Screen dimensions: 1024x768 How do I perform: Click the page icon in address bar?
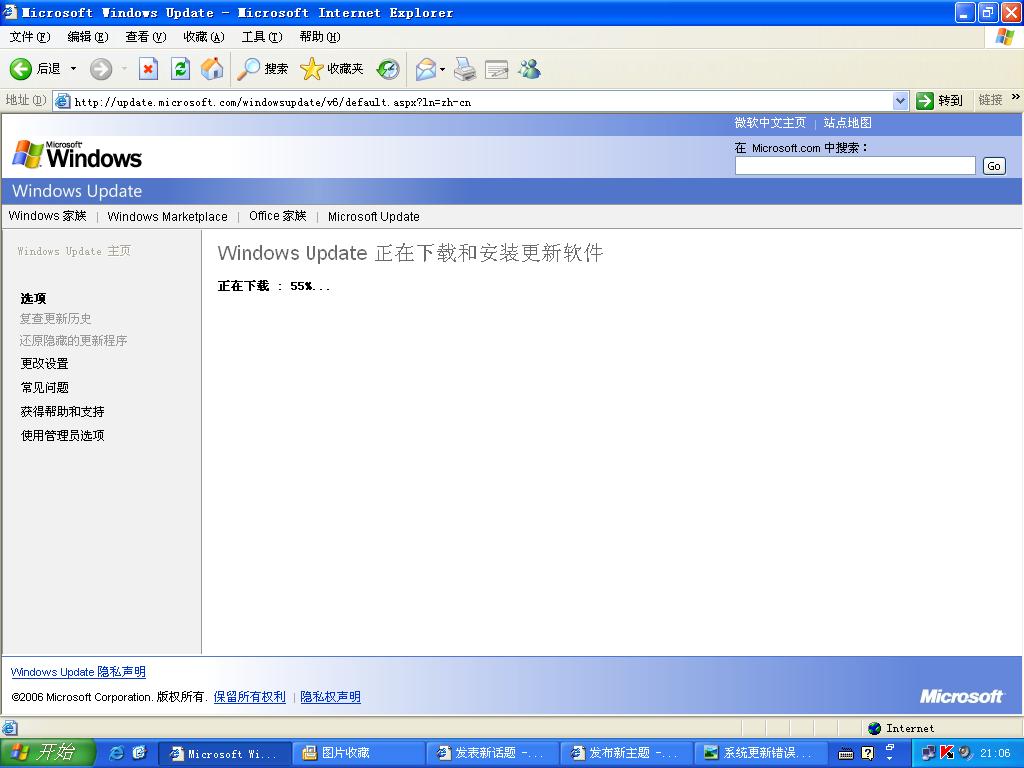[63, 101]
